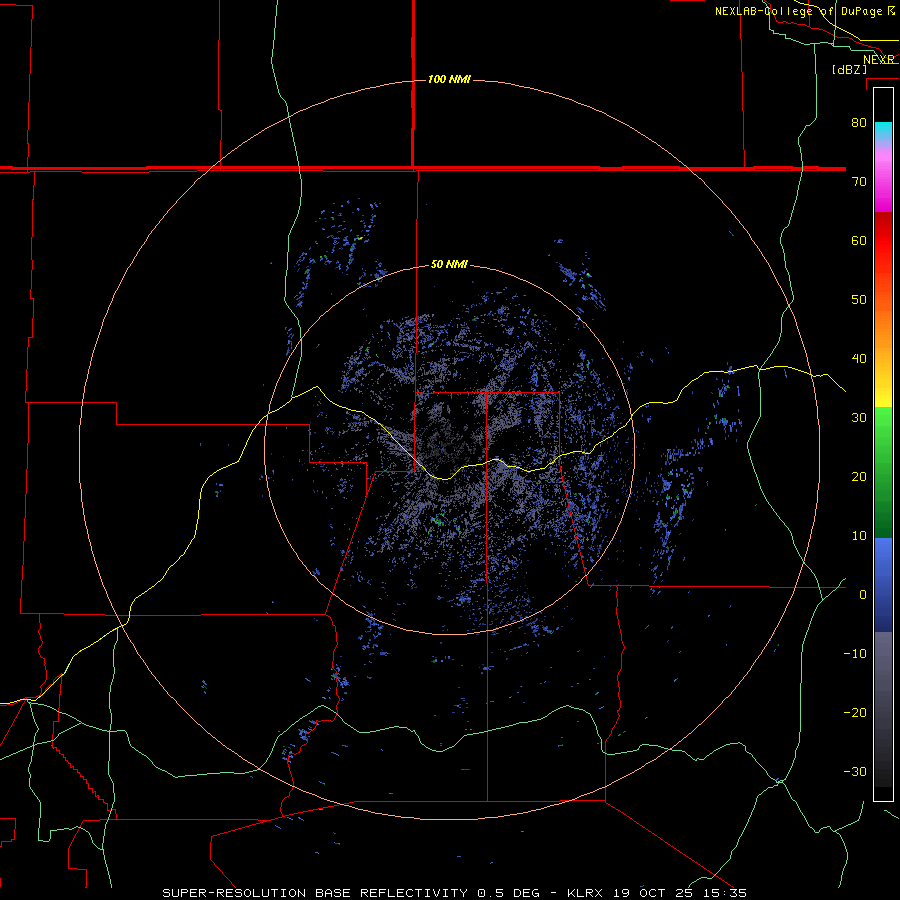Click the 10 value on the dBZ scale

859,536
